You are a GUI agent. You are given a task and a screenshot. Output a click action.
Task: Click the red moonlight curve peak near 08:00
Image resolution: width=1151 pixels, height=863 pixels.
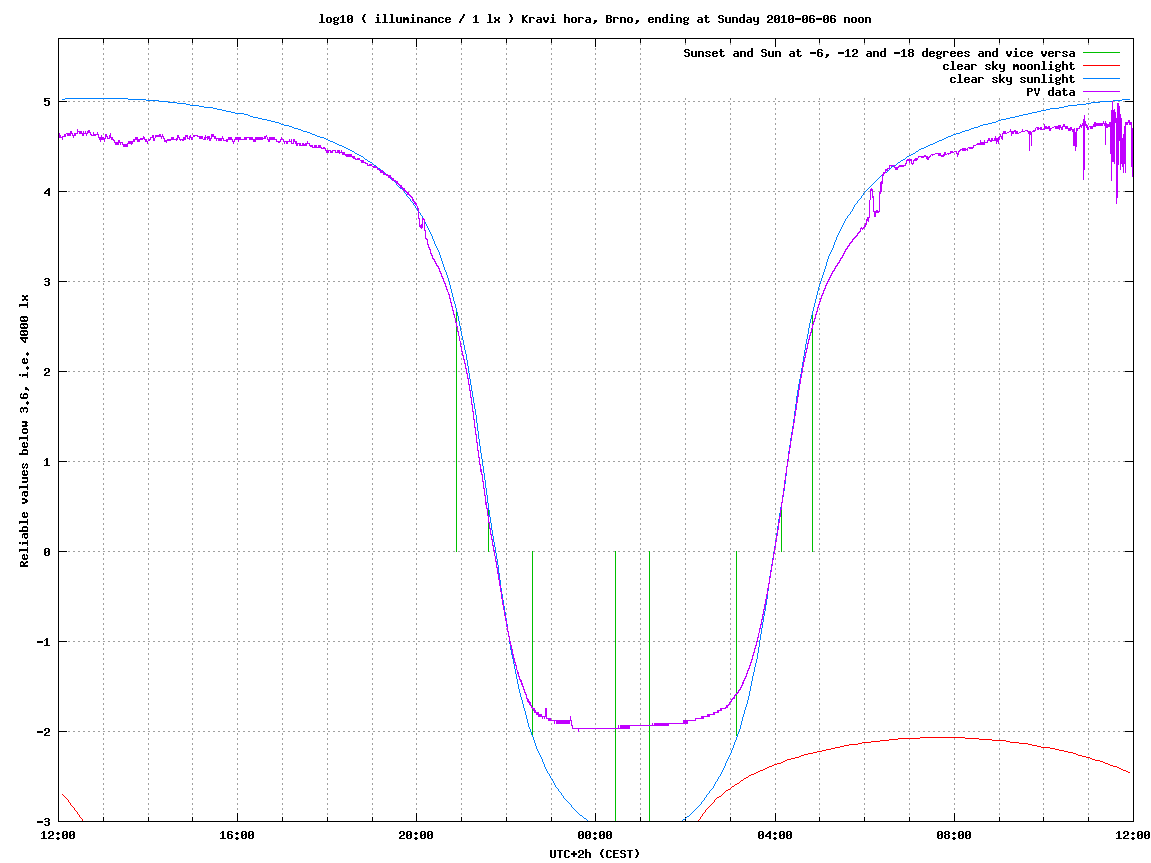coord(943,738)
